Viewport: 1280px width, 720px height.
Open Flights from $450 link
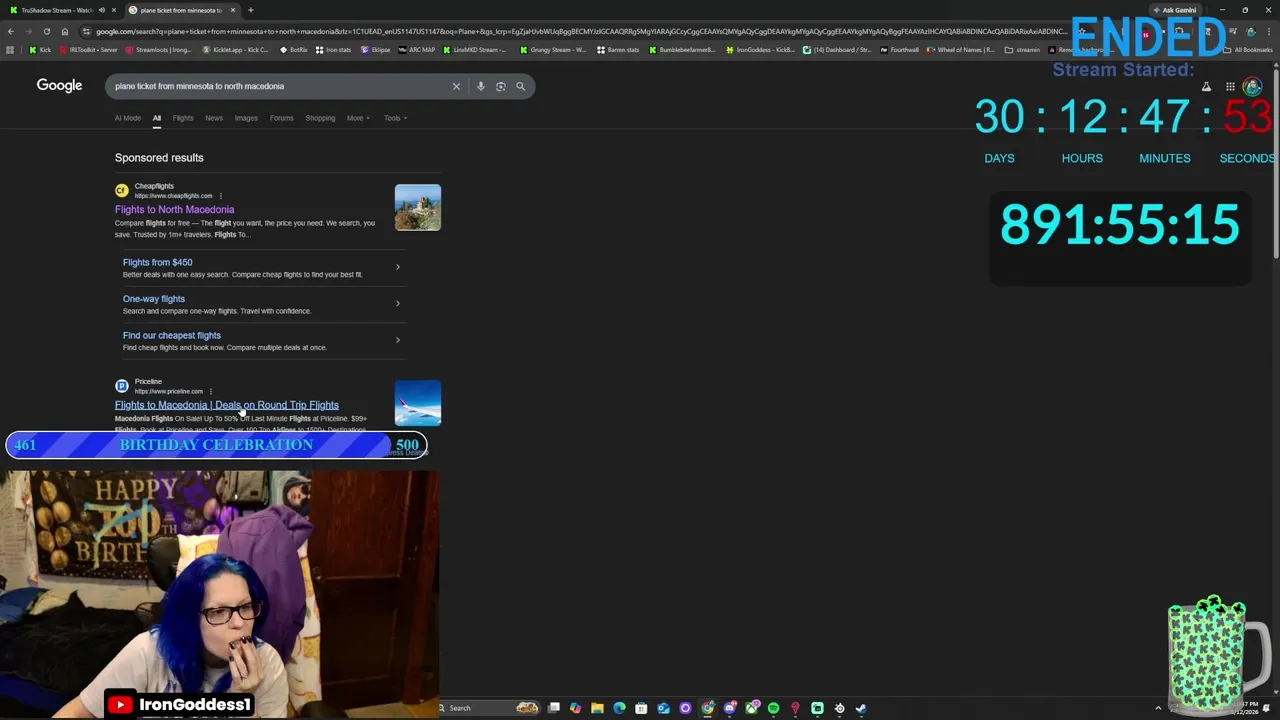click(157, 262)
